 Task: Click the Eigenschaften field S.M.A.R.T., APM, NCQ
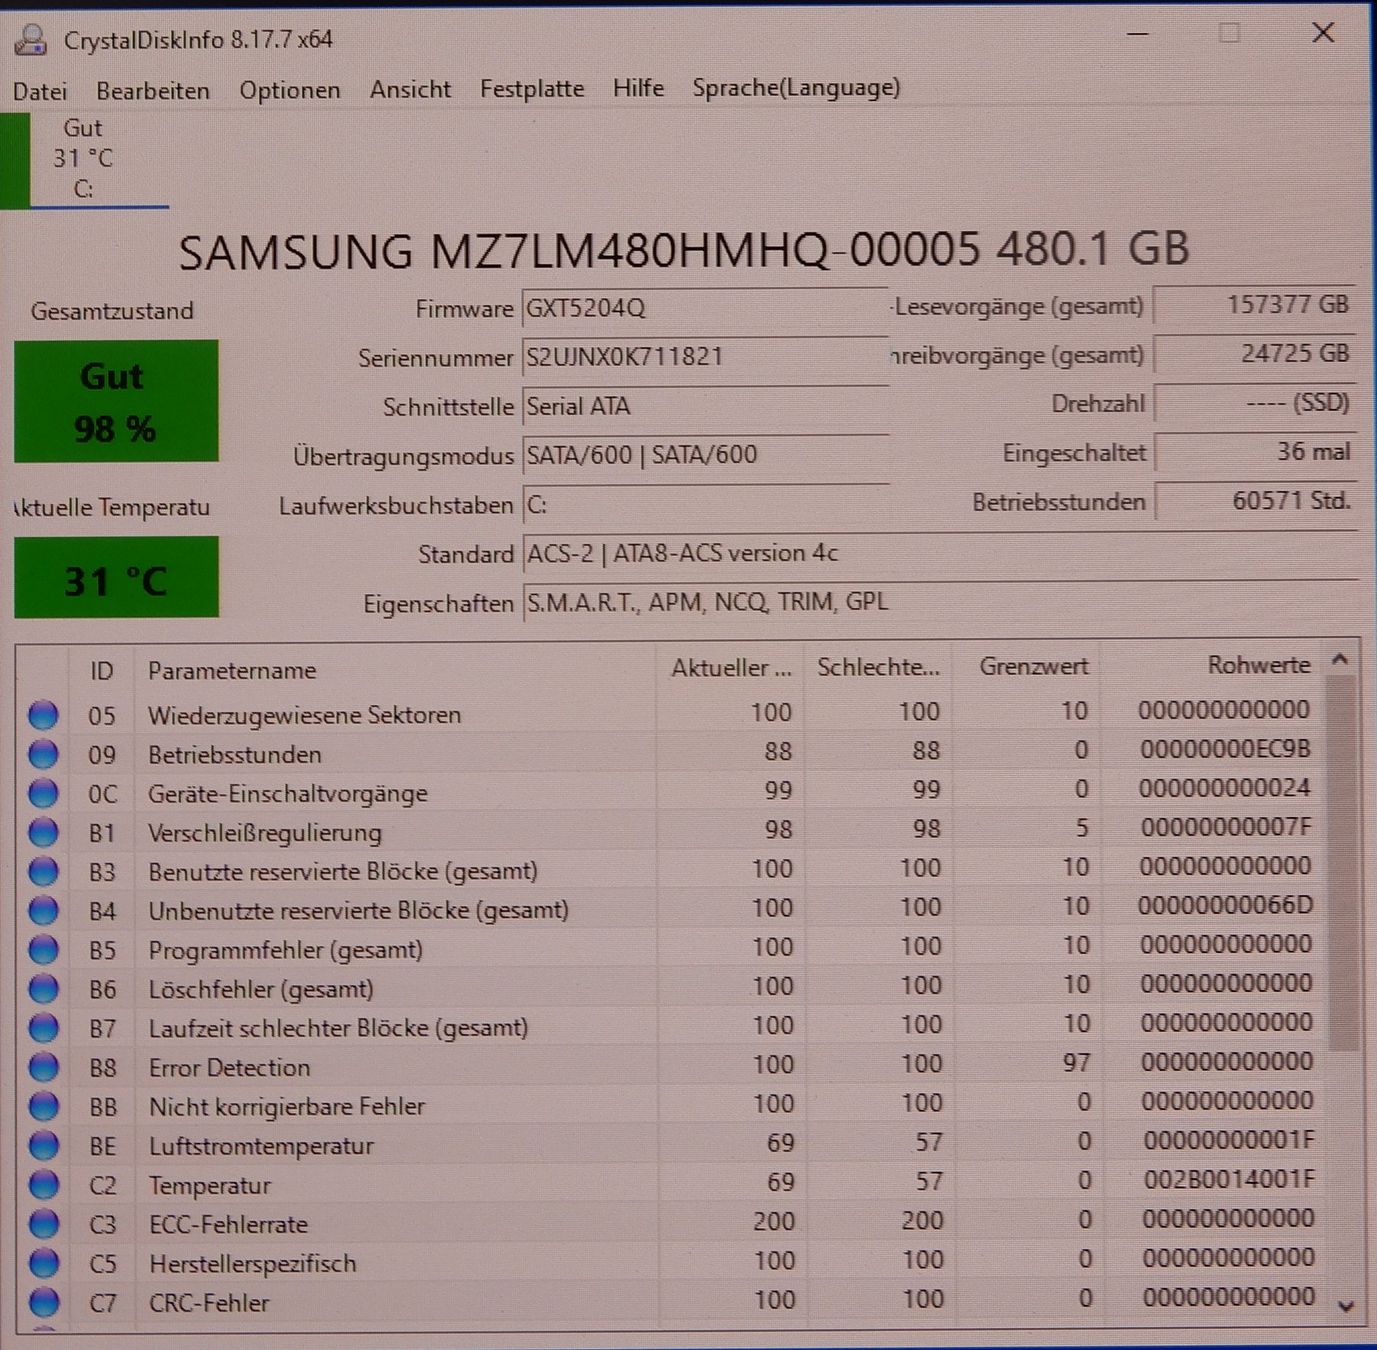[940, 602]
